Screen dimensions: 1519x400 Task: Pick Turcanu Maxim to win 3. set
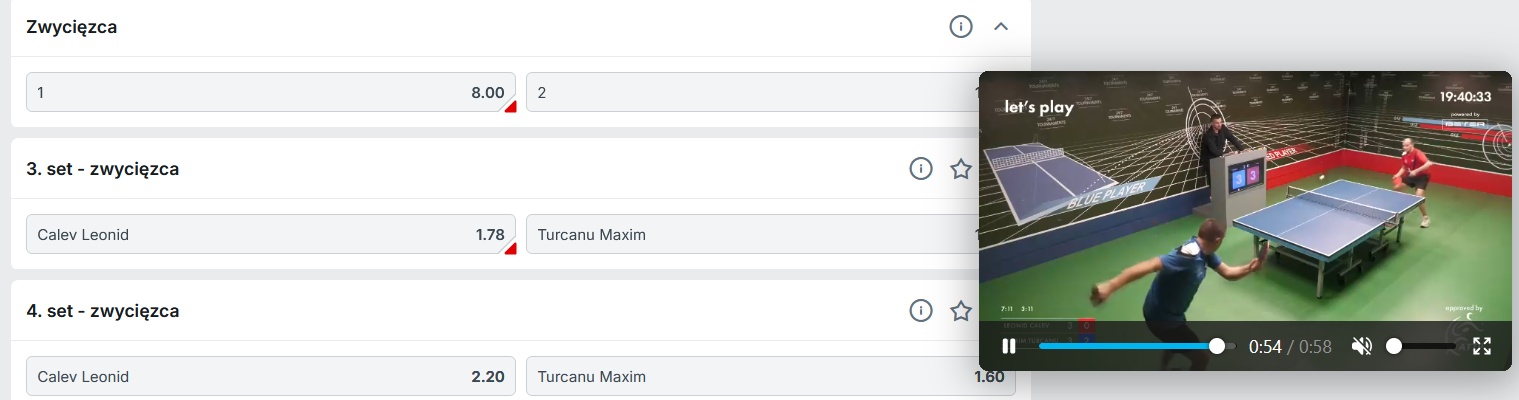point(750,234)
